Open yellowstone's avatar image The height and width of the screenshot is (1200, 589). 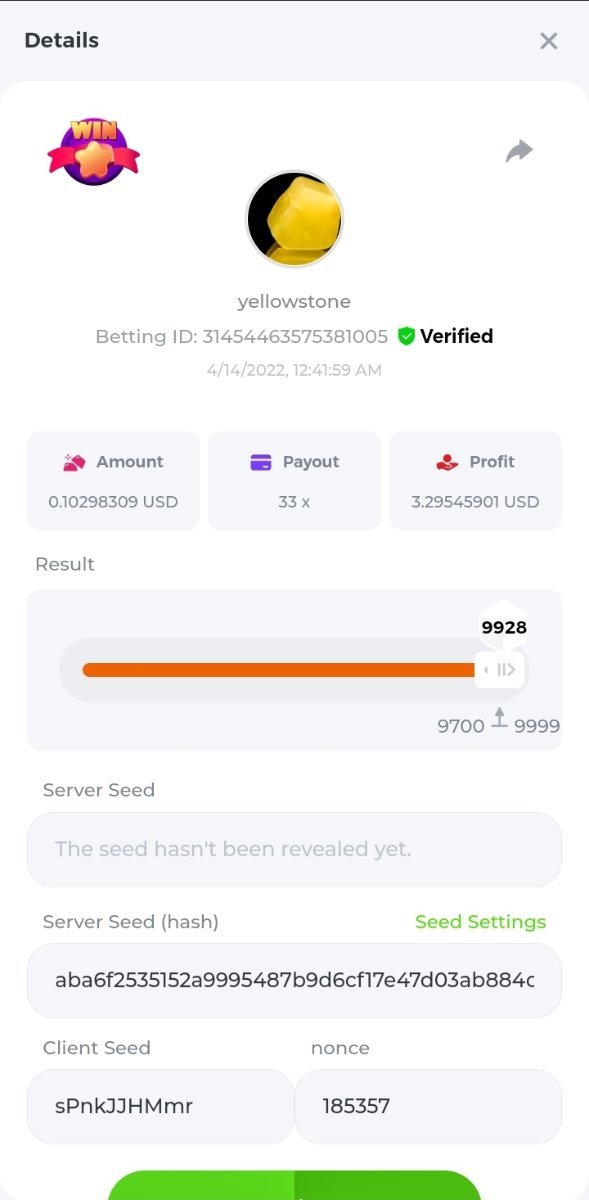coord(294,219)
